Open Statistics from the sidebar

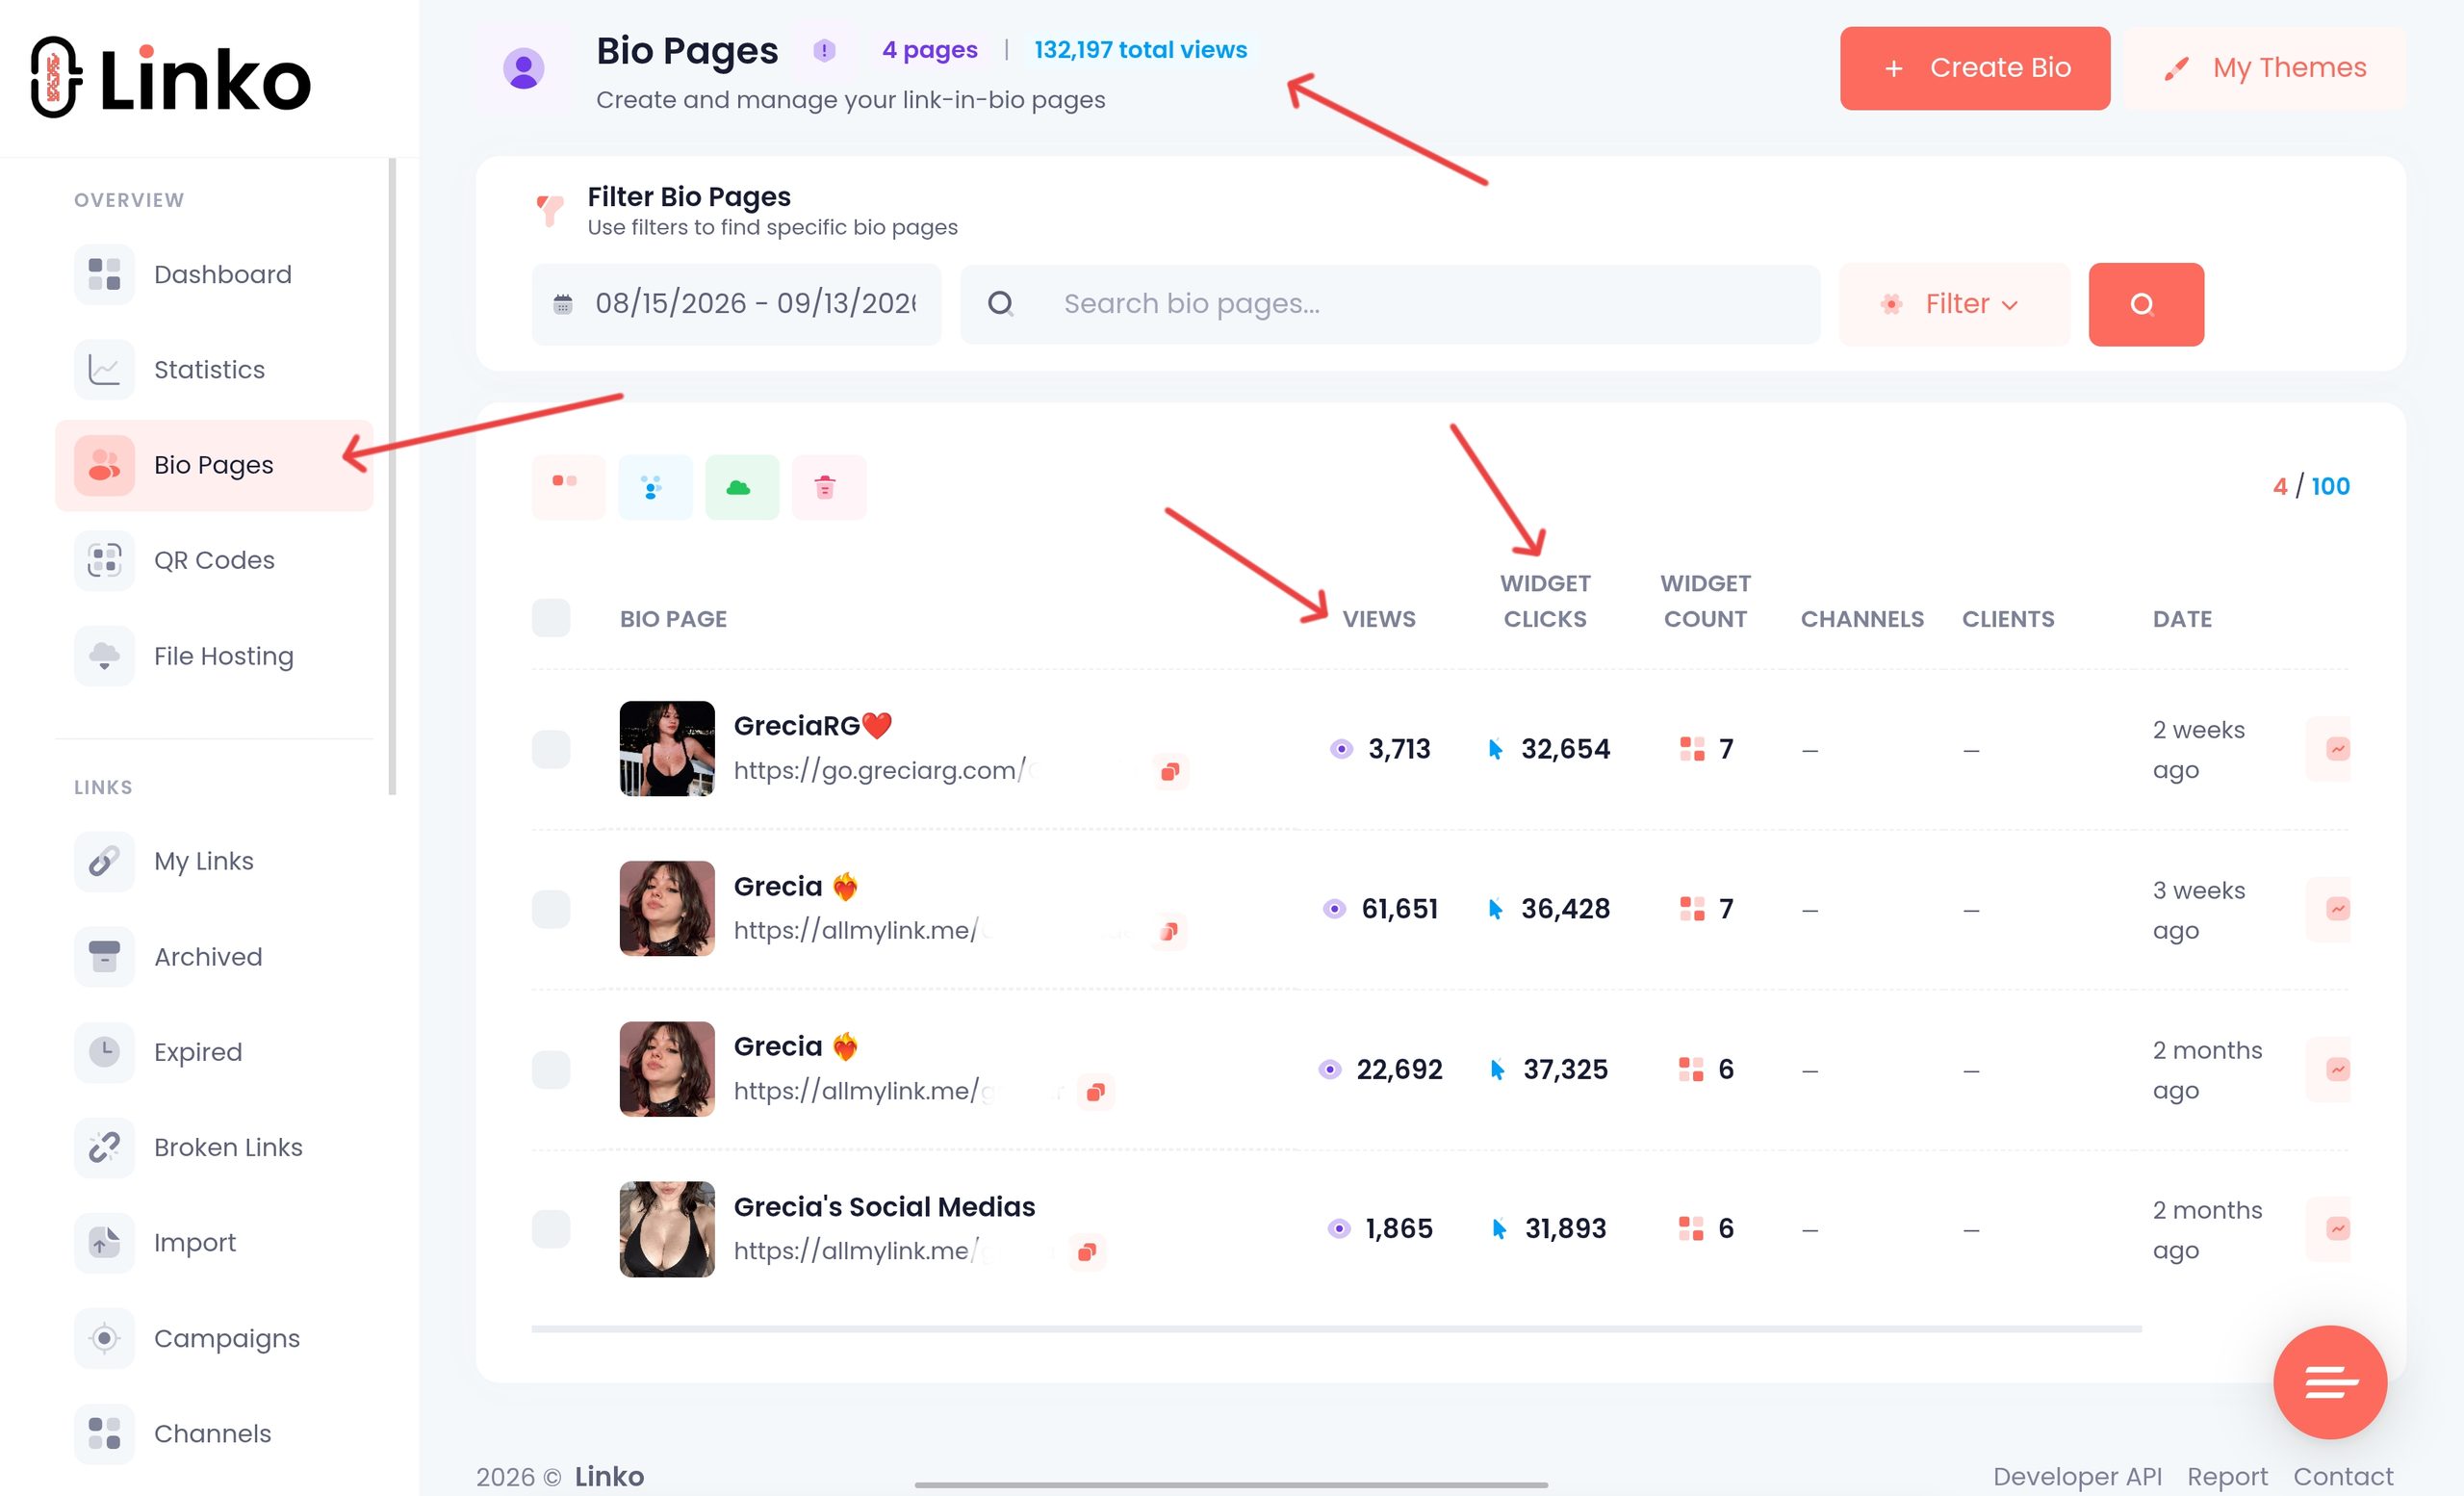[x=214, y=370]
